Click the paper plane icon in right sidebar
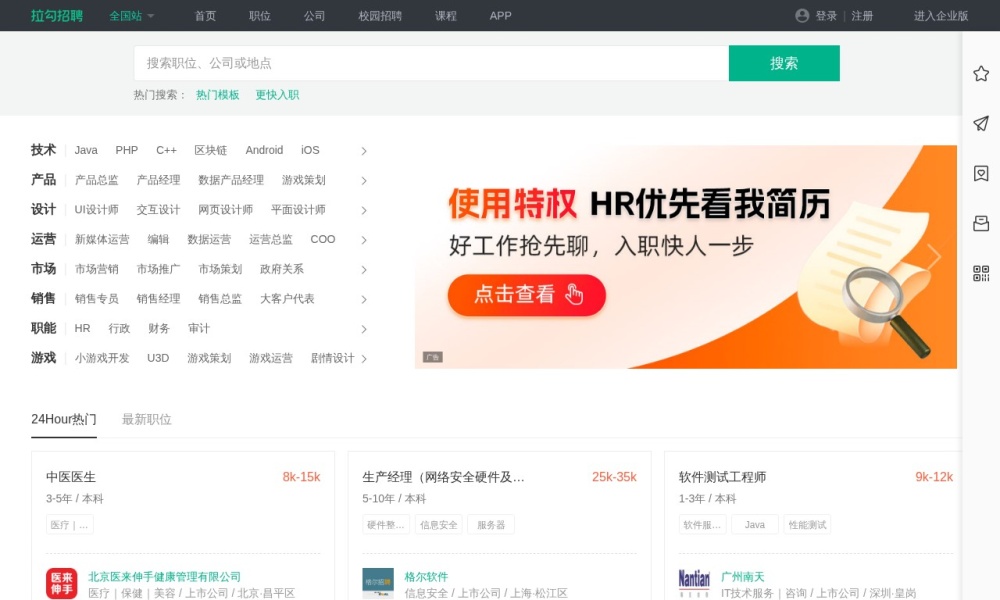Image resolution: width=1000 pixels, height=600 pixels. click(x=981, y=124)
